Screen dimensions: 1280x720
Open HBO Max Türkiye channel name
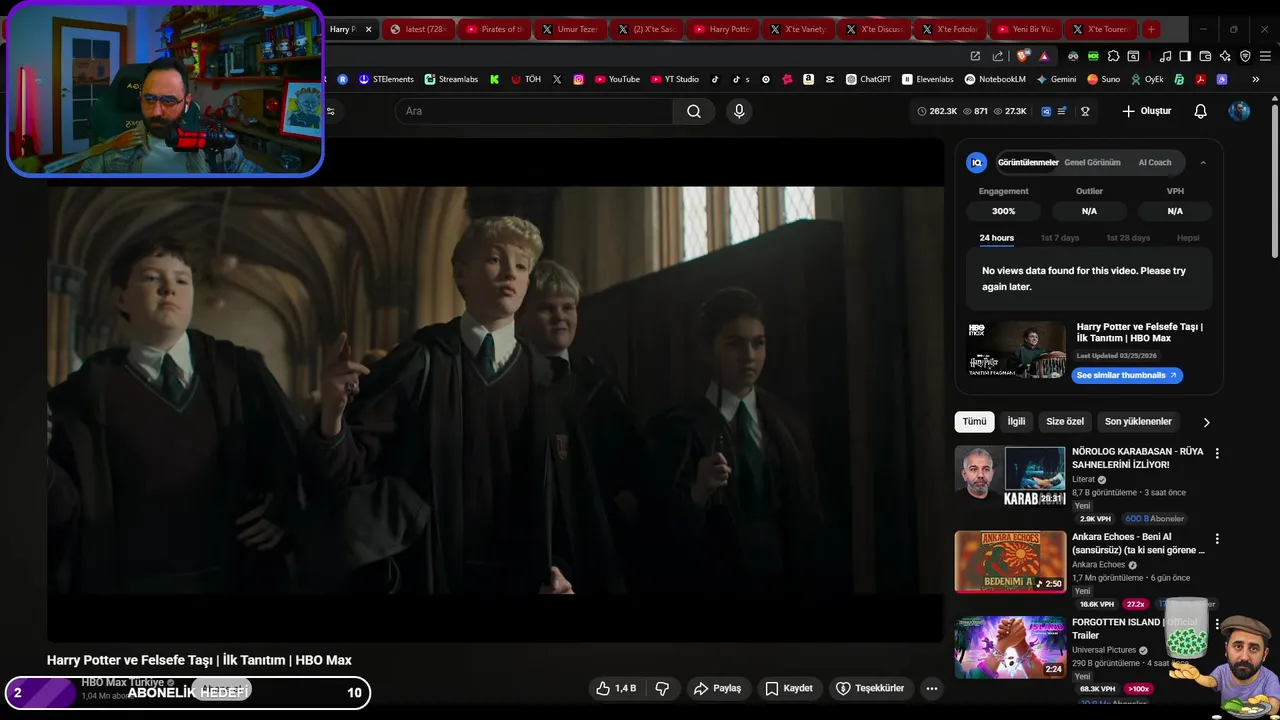tap(122, 682)
